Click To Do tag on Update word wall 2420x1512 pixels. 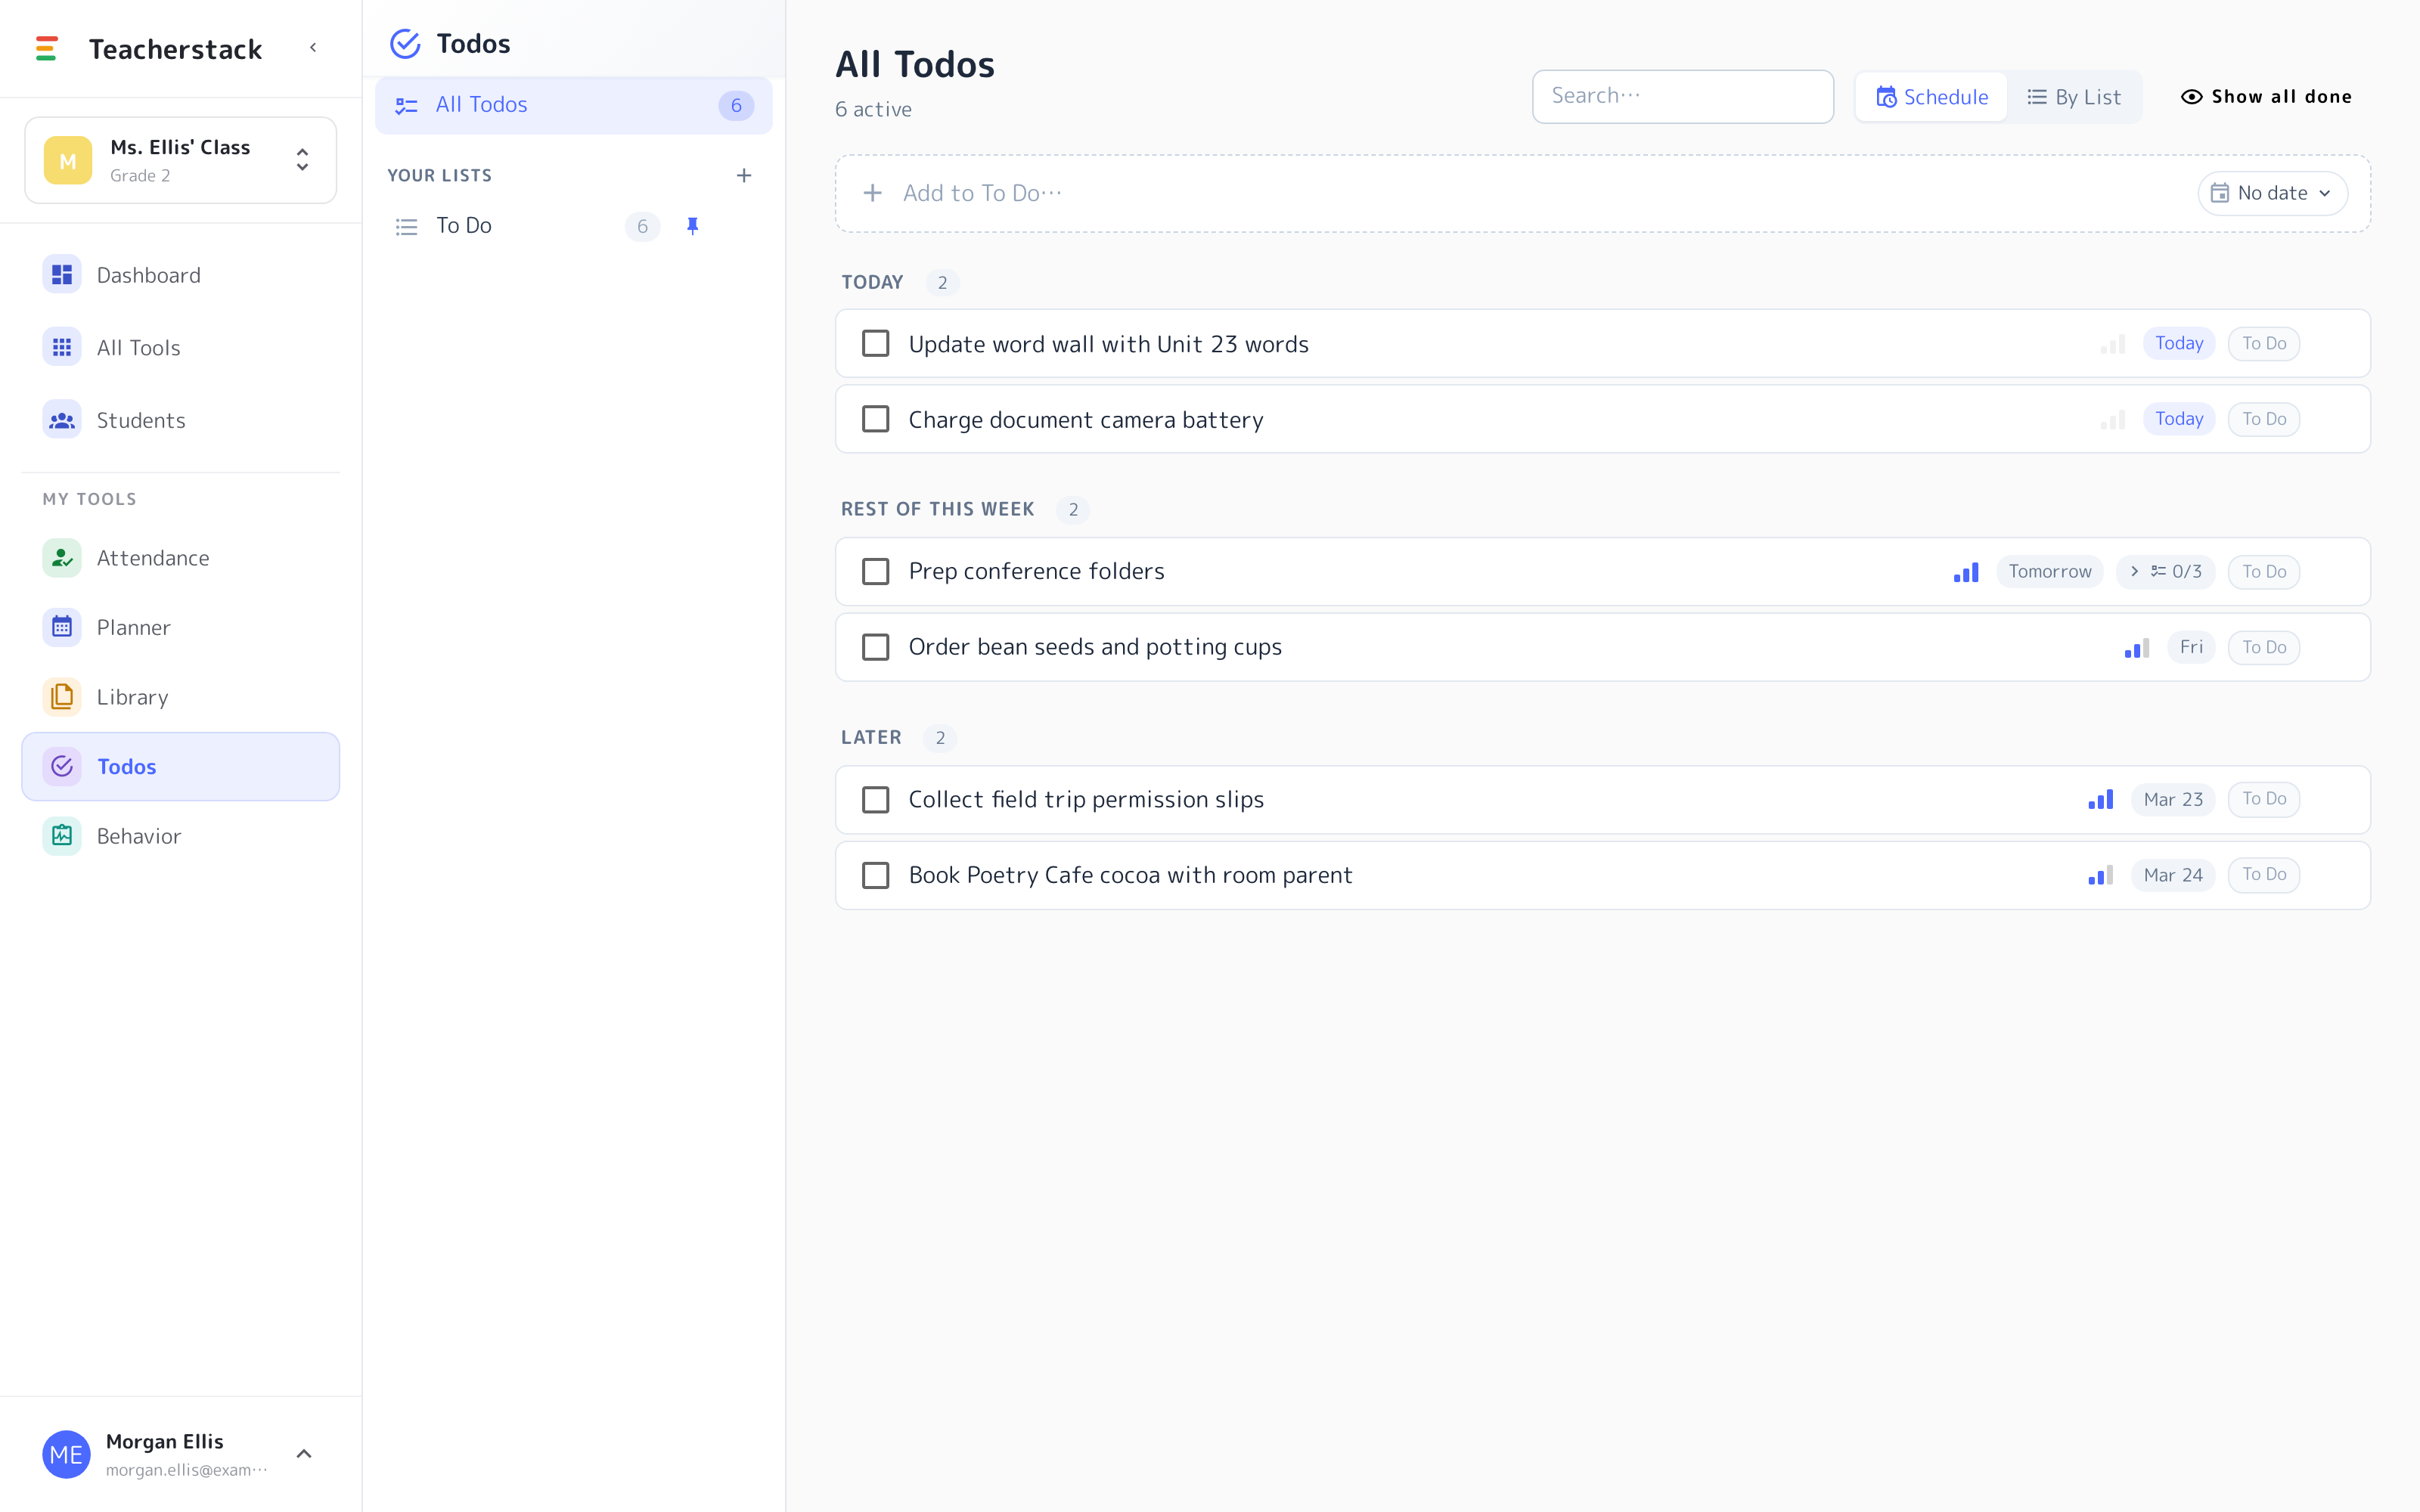tap(2263, 343)
